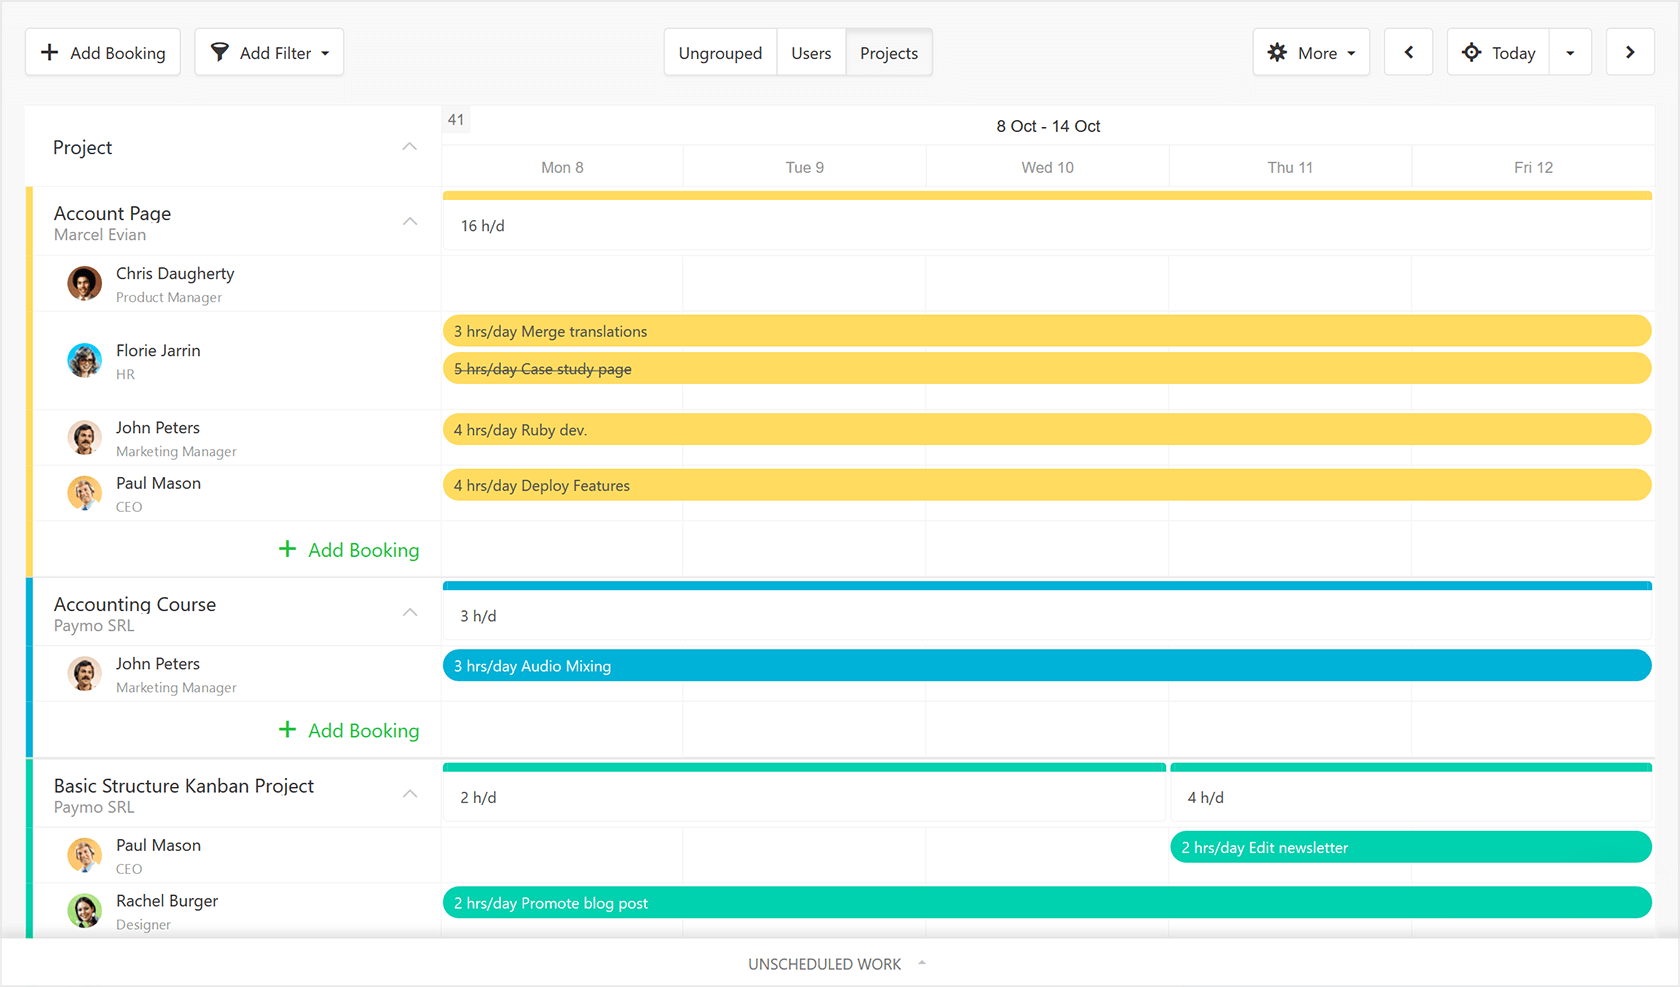Image resolution: width=1680 pixels, height=987 pixels.
Task: Collapse the Account Page project group
Action: [410, 221]
